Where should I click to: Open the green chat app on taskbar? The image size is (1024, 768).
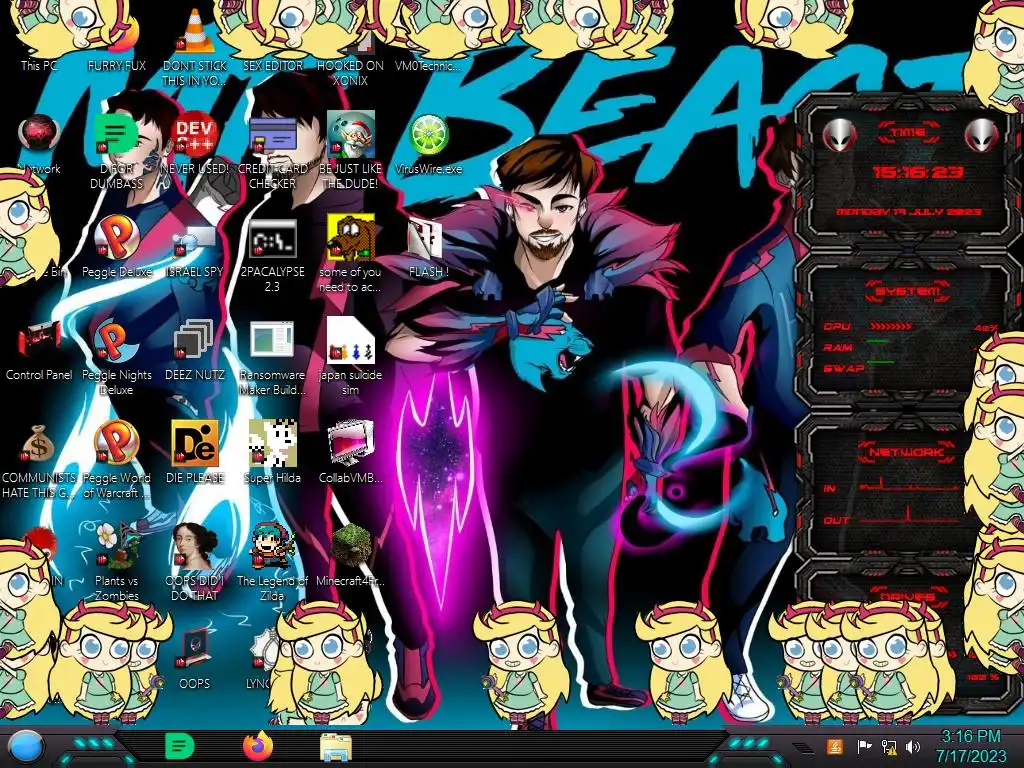click(x=180, y=746)
